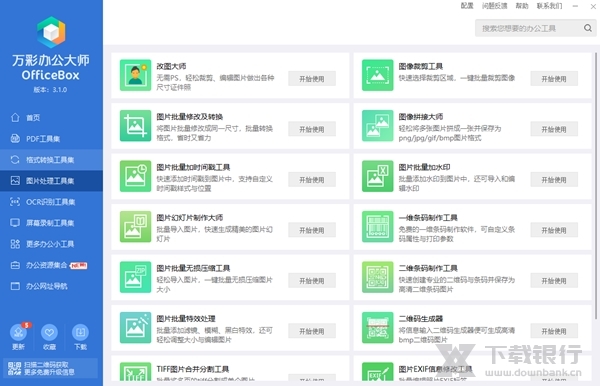Go to 首页 in sidebar

click(x=51, y=117)
